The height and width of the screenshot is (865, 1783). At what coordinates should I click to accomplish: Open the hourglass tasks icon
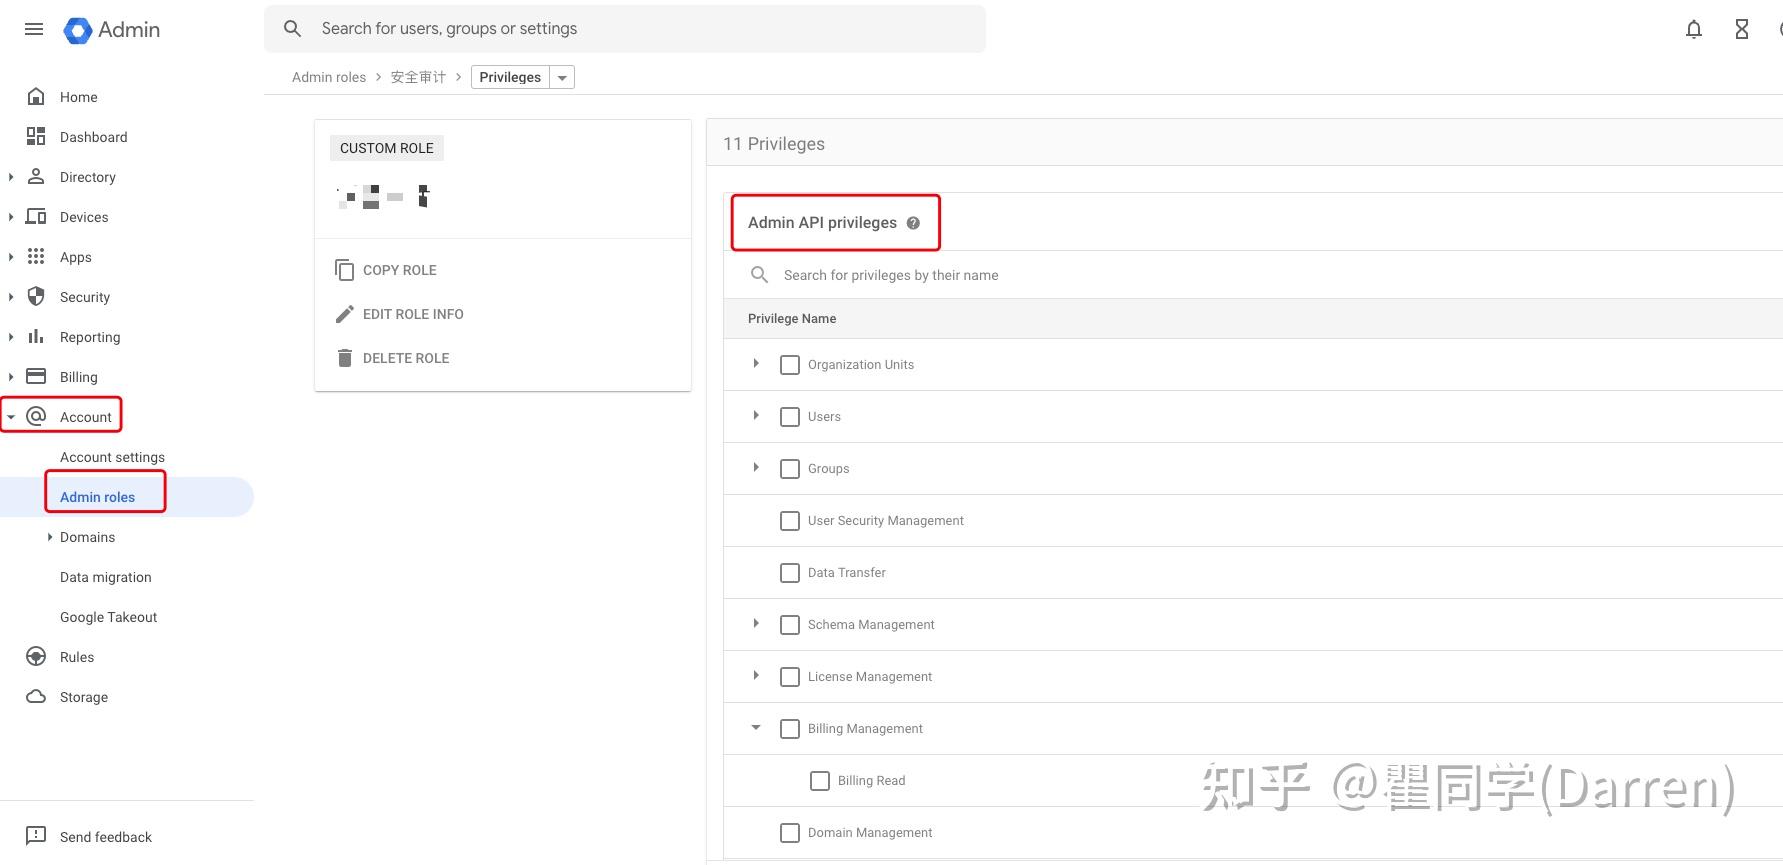[x=1741, y=30]
